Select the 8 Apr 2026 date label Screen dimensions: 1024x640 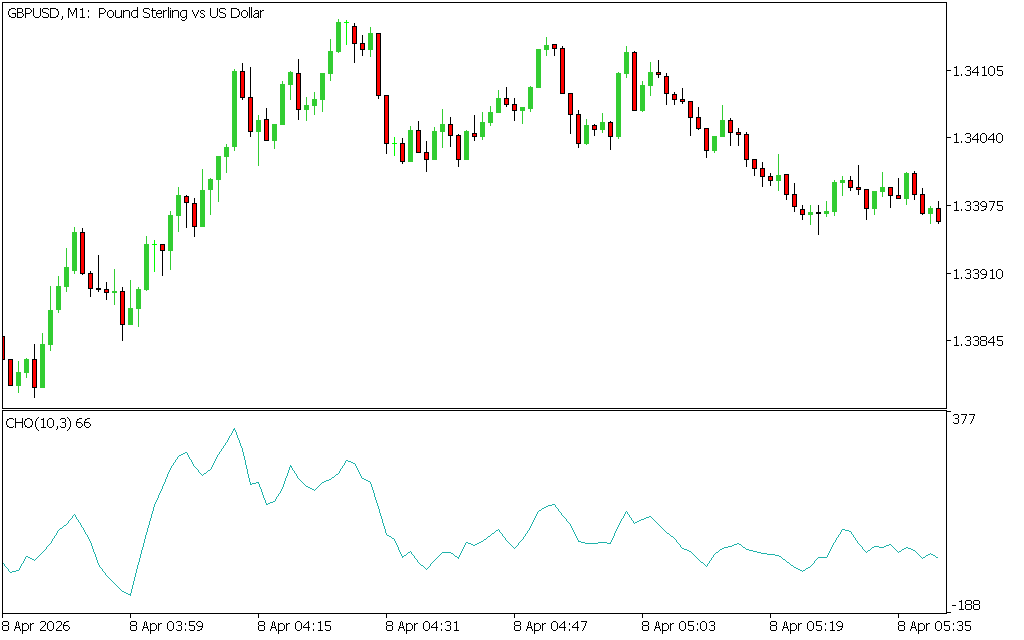38,627
